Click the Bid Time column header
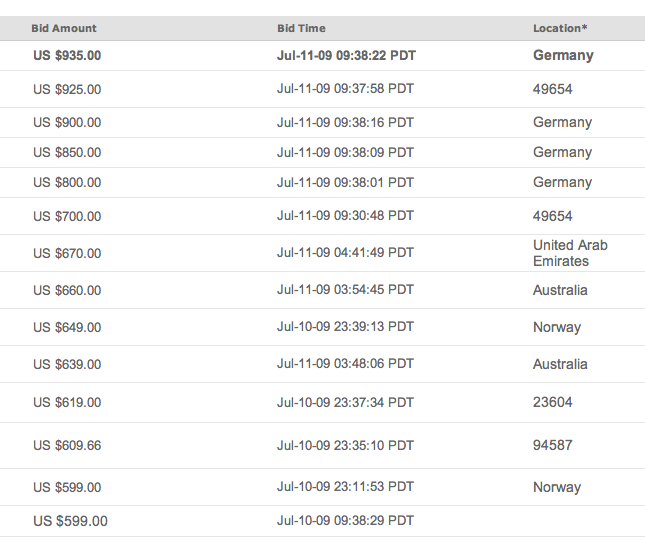645x553 pixels. (x=301, y=28)
